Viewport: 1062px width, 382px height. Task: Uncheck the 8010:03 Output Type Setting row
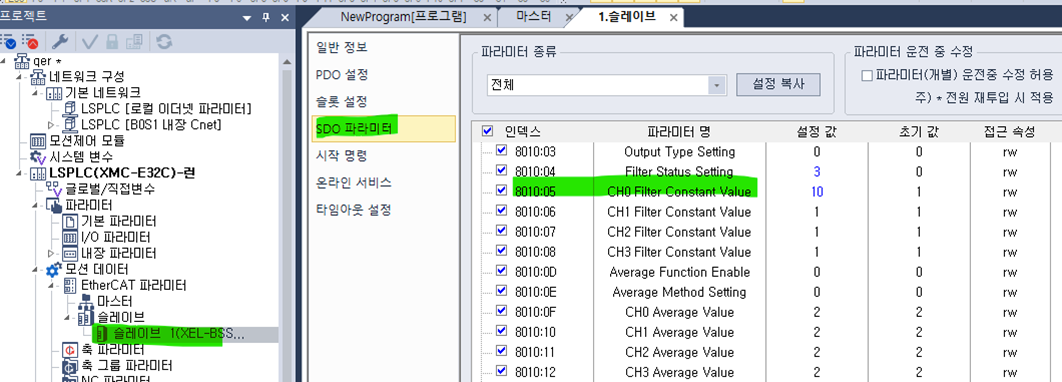pos(501,151)
